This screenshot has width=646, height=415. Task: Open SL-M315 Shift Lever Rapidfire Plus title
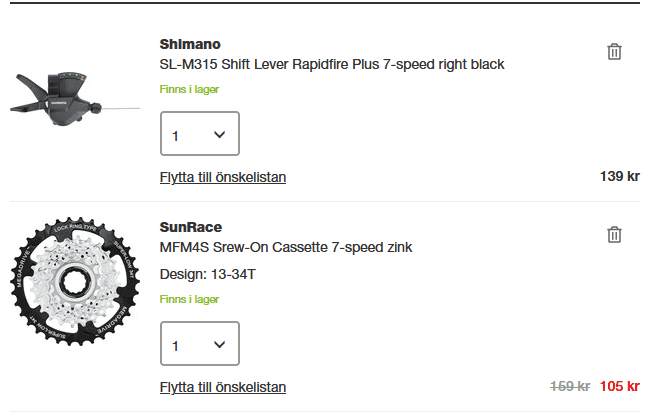(332, 64)
